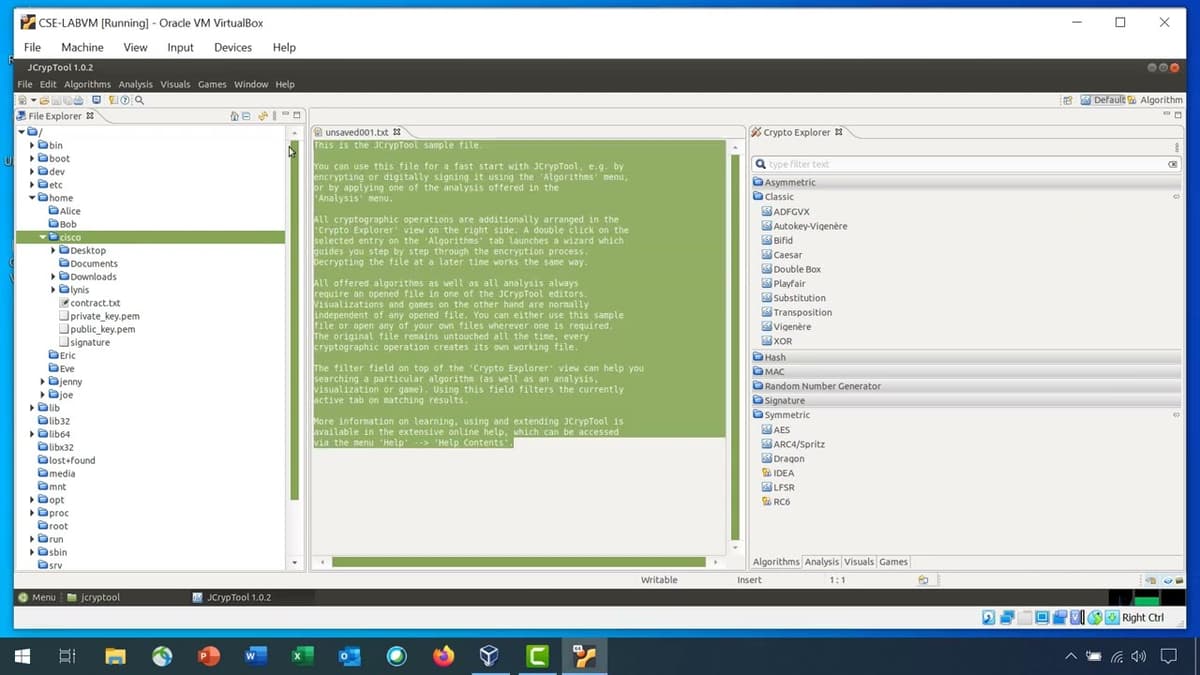Screen dimensions: 1200x675
Task: Click the help question mark toolbar icon
Action: 126,100
